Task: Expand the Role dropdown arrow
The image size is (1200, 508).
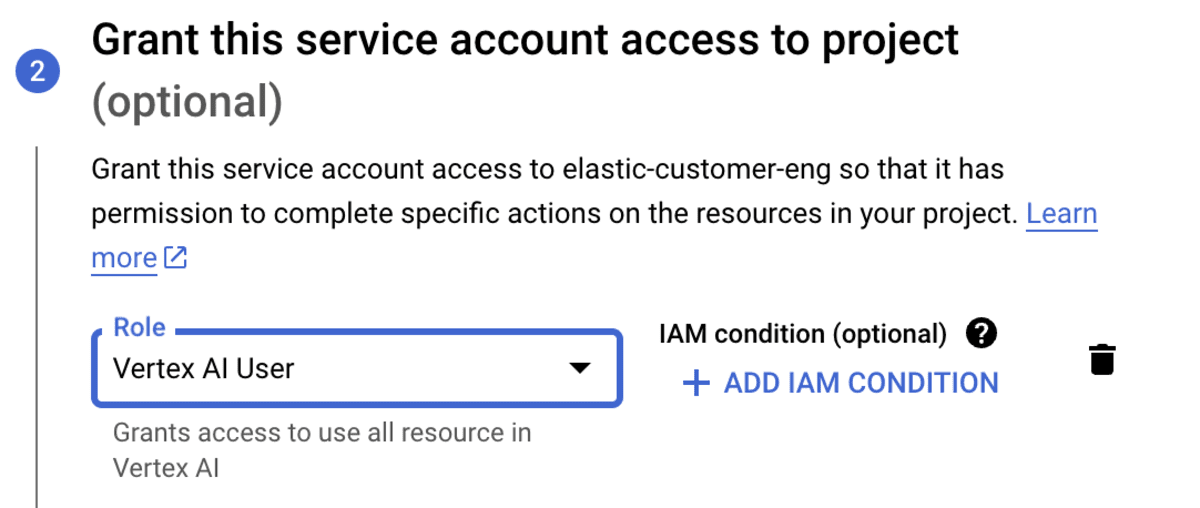Action: tap(579, 368)
